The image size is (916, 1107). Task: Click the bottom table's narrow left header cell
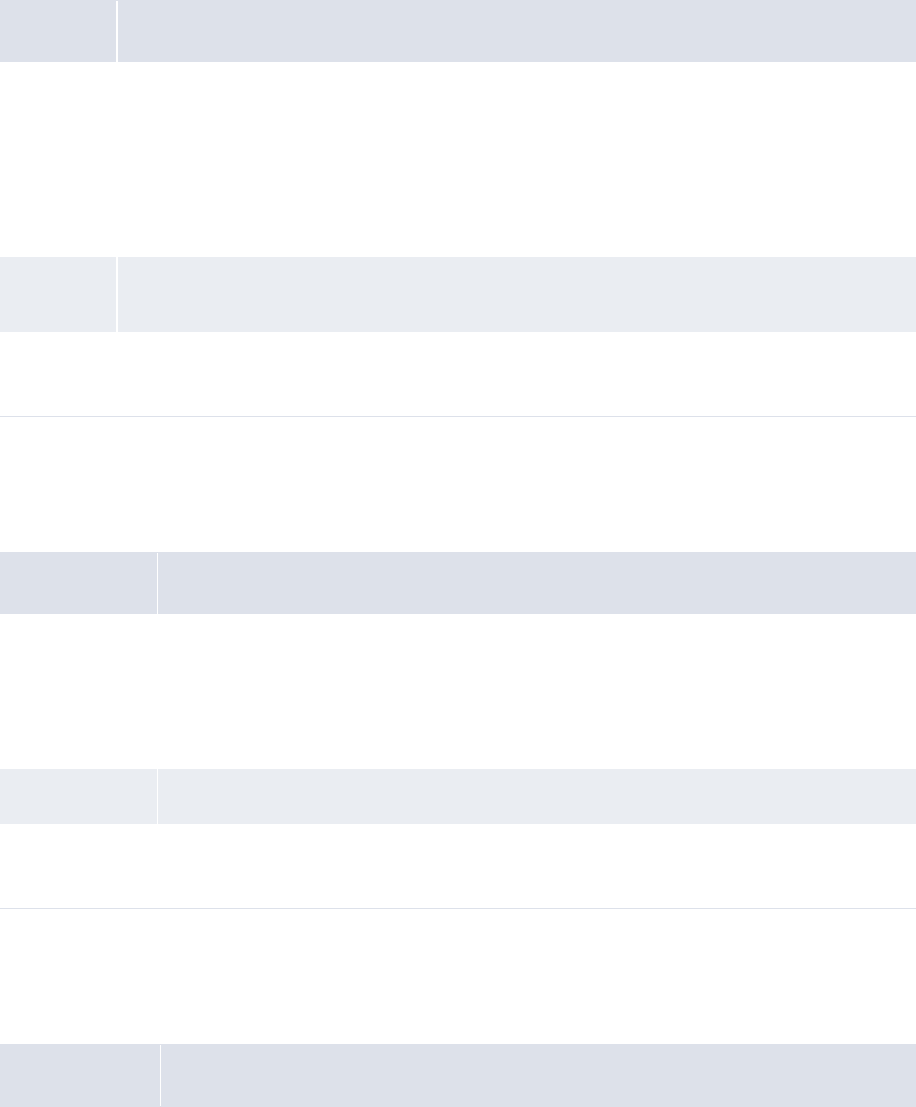(x=80, y=1075)
